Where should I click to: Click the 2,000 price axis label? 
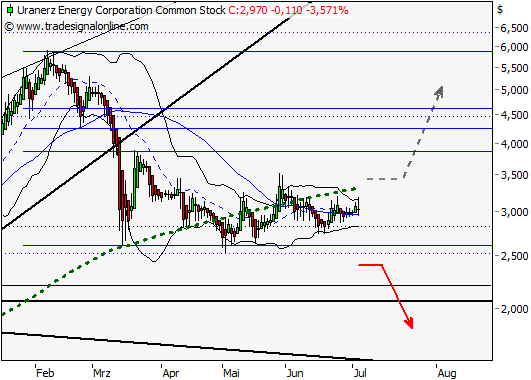(x=514, y=309)
